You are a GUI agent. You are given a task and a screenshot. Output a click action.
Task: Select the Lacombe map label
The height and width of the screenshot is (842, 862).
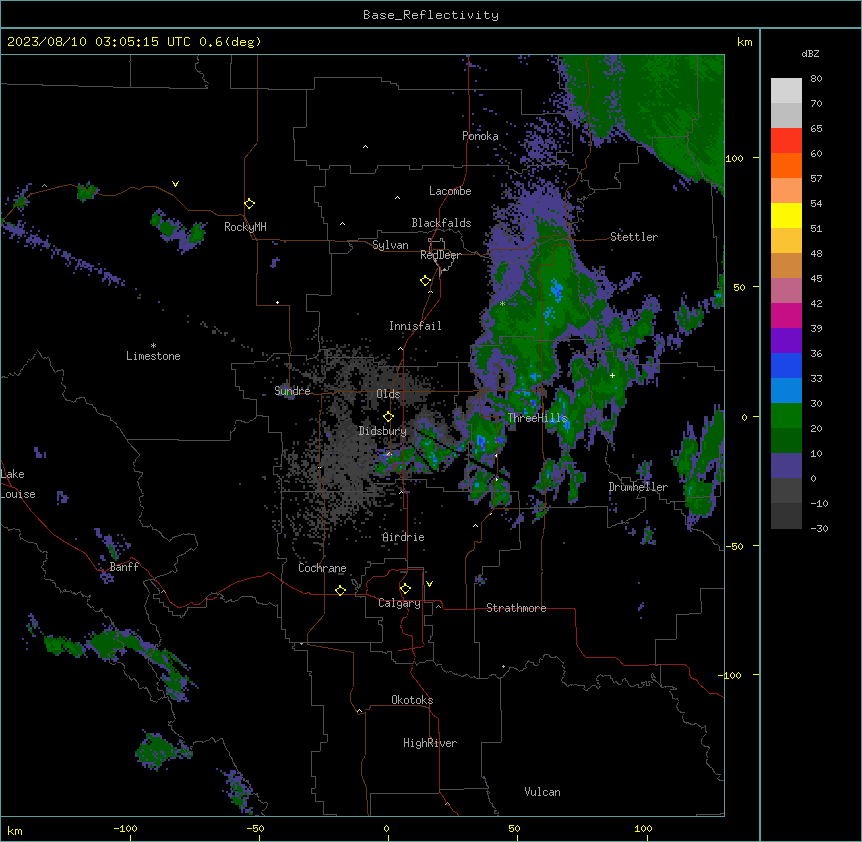click(450, 191)
